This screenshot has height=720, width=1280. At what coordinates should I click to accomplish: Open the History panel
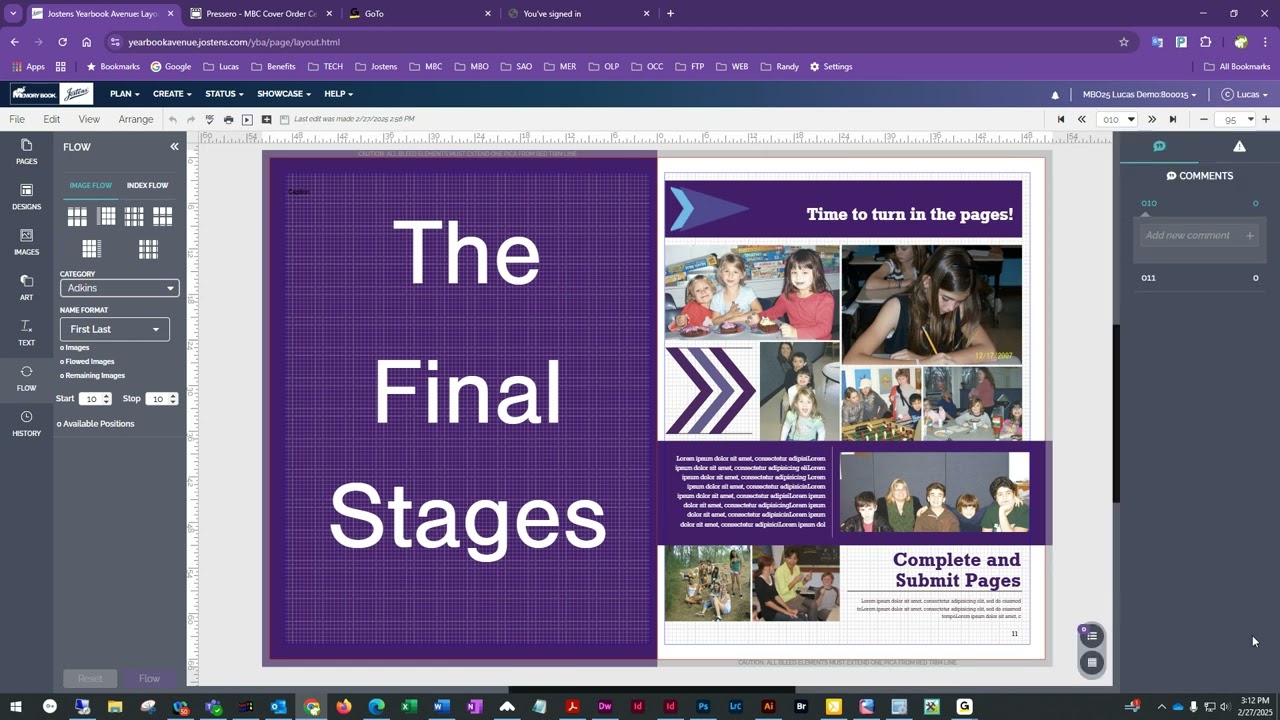click(x=26, y=424)
